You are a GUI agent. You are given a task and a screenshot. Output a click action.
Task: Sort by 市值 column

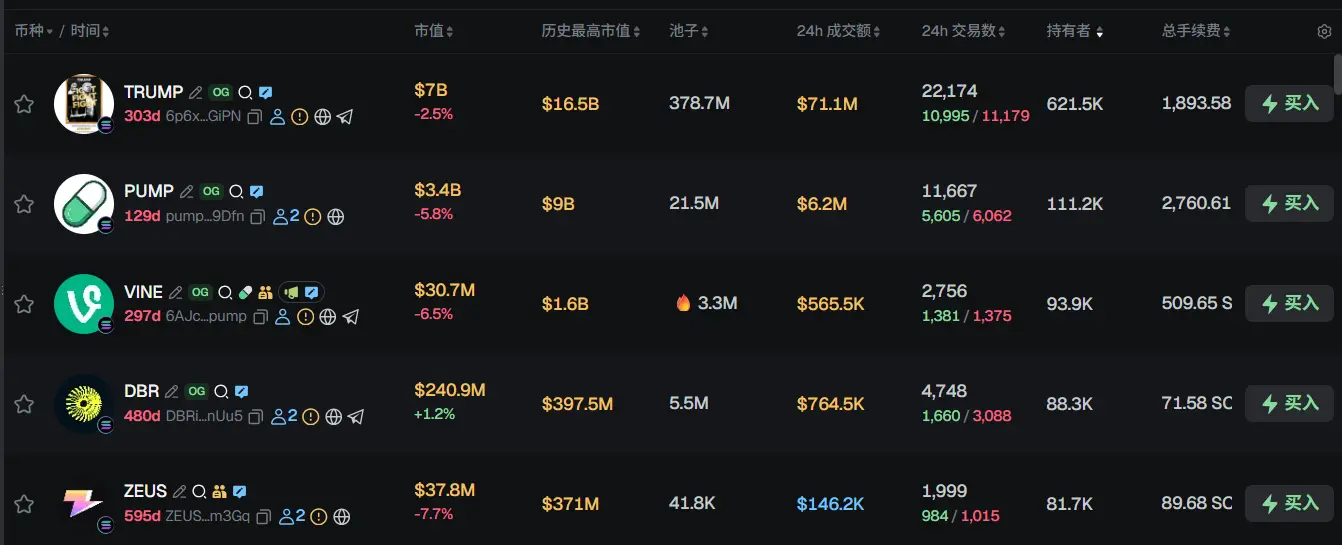click(x=434, y=31)
